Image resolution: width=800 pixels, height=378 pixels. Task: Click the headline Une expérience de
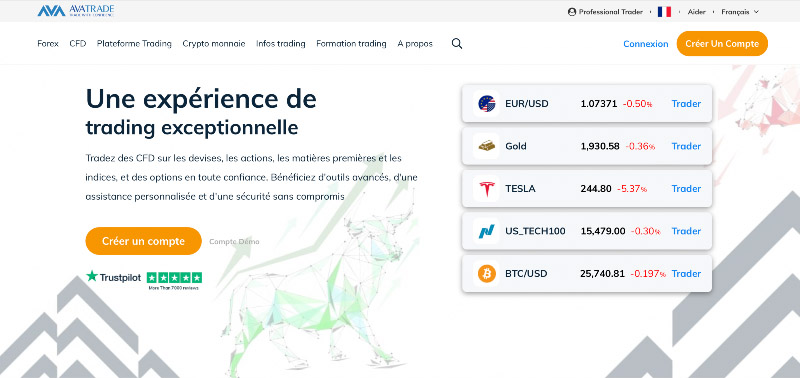coord(201,99)
